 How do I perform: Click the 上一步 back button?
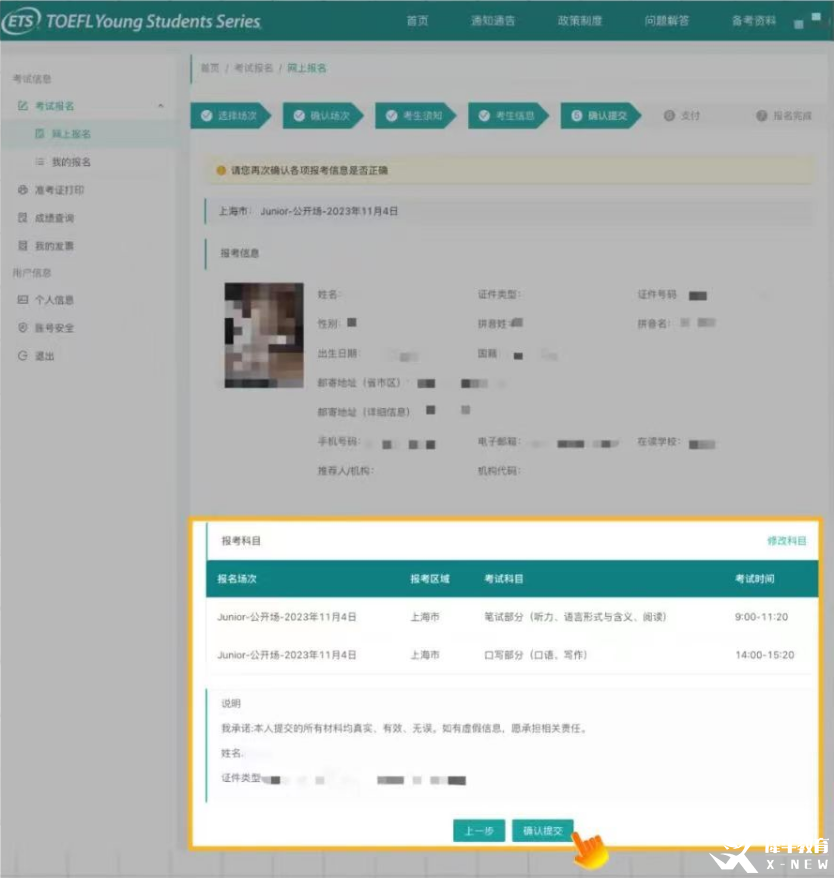[479, 830]
